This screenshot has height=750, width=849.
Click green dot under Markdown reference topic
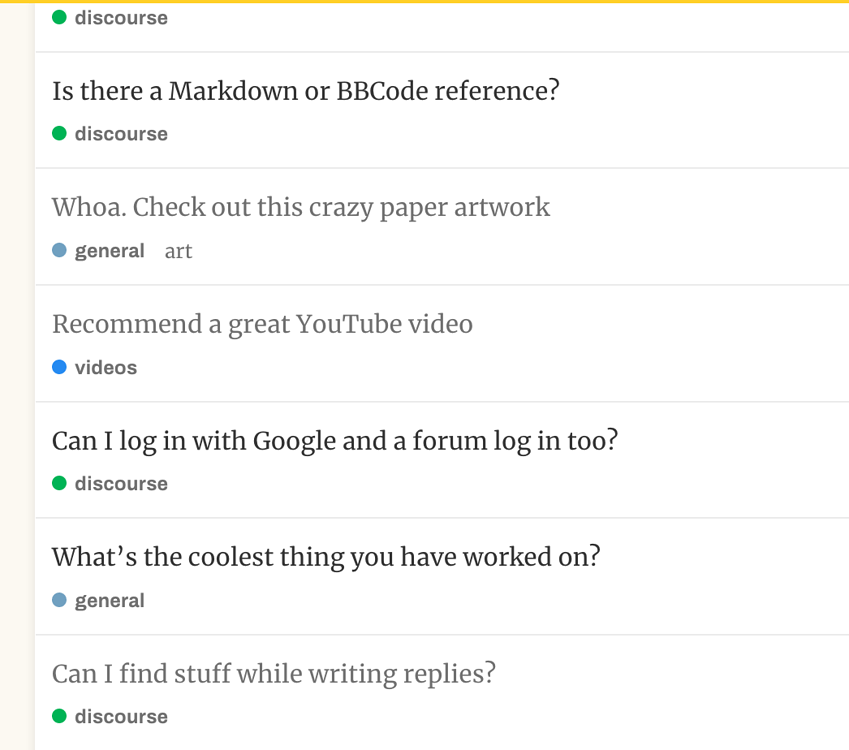[x=59, y=134]
